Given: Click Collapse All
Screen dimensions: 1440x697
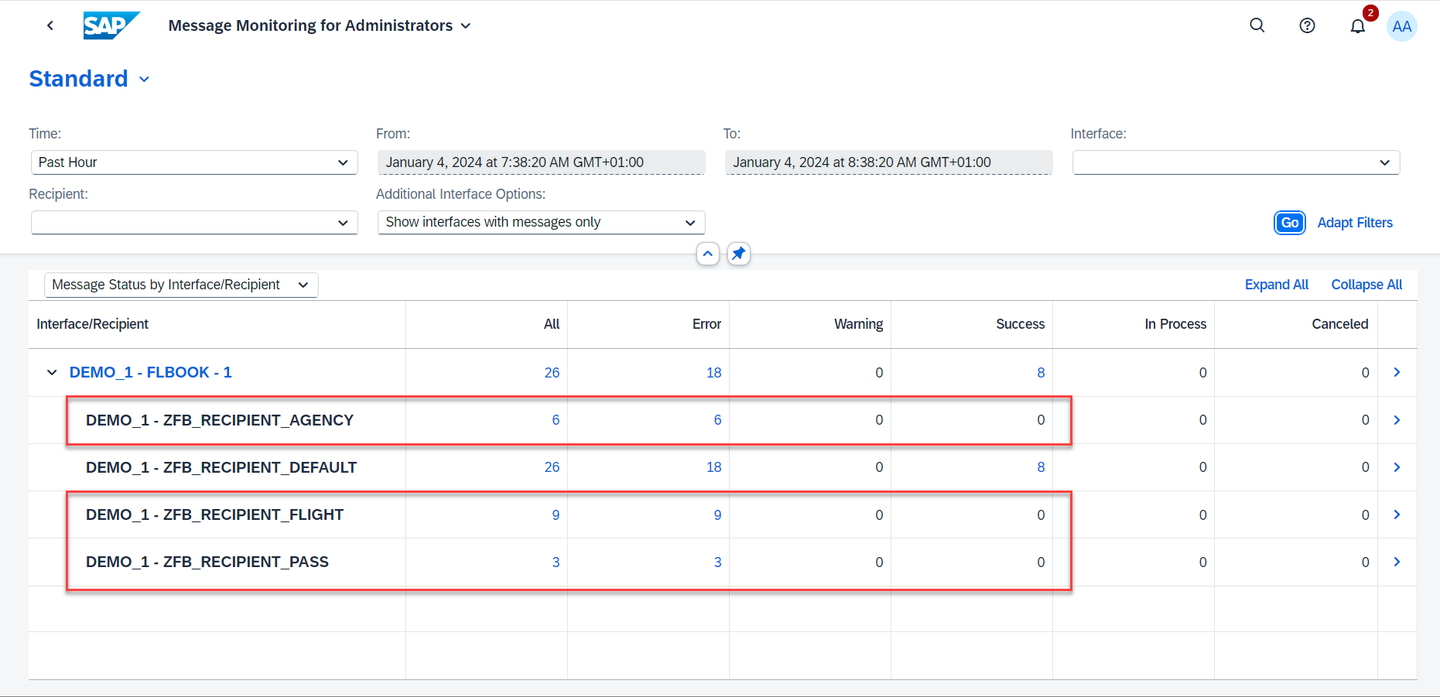Looking at the screenshot, I should click(x=1366, y=285).
